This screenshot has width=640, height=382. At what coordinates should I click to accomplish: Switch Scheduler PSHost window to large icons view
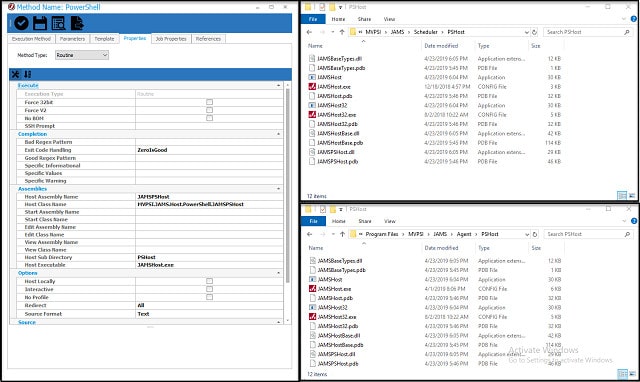[632, 195]
